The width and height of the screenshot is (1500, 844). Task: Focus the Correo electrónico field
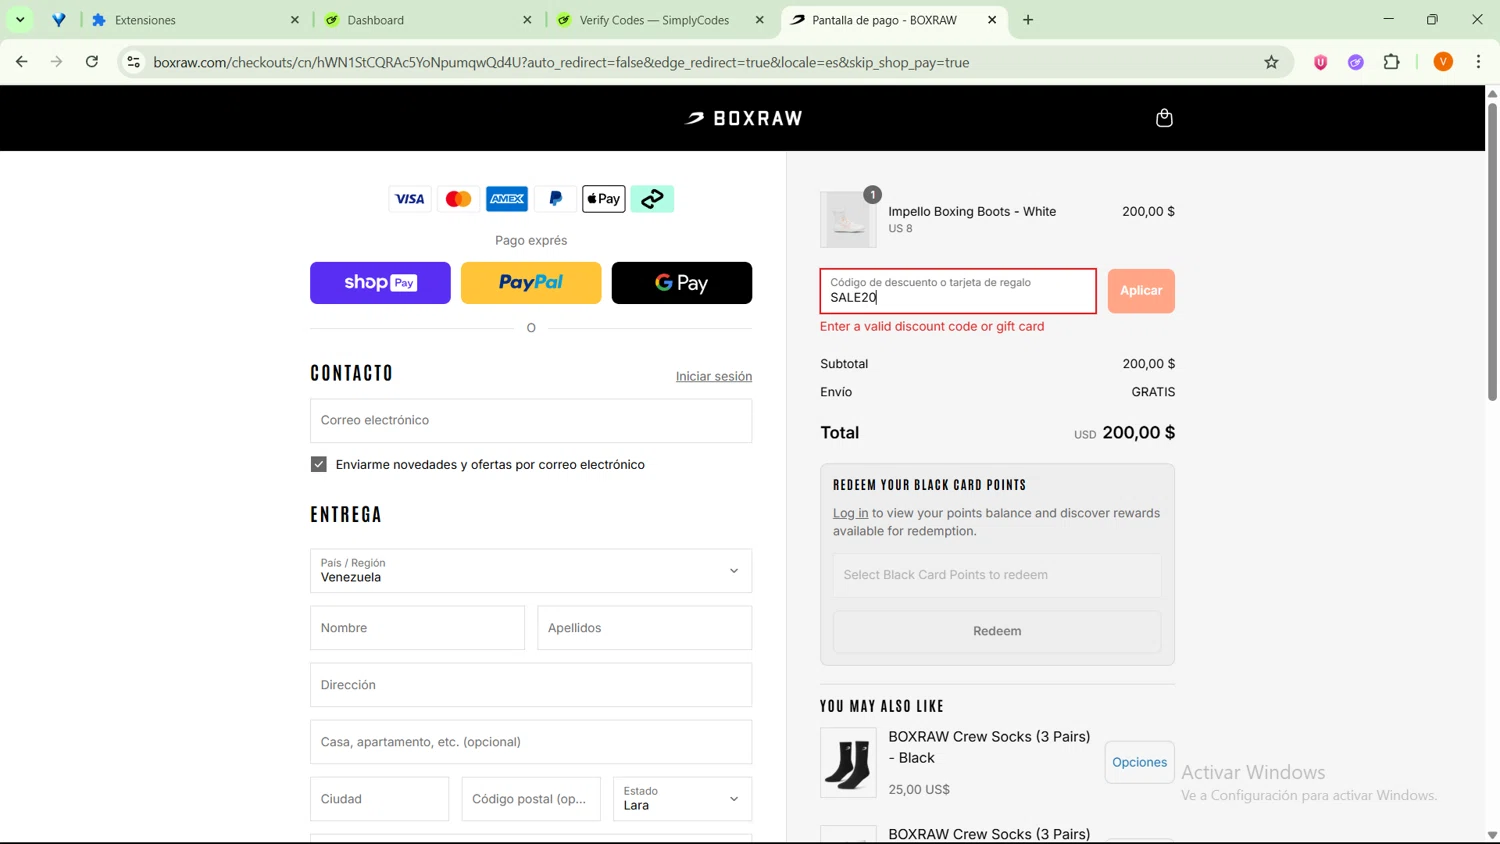pos(531,421)
